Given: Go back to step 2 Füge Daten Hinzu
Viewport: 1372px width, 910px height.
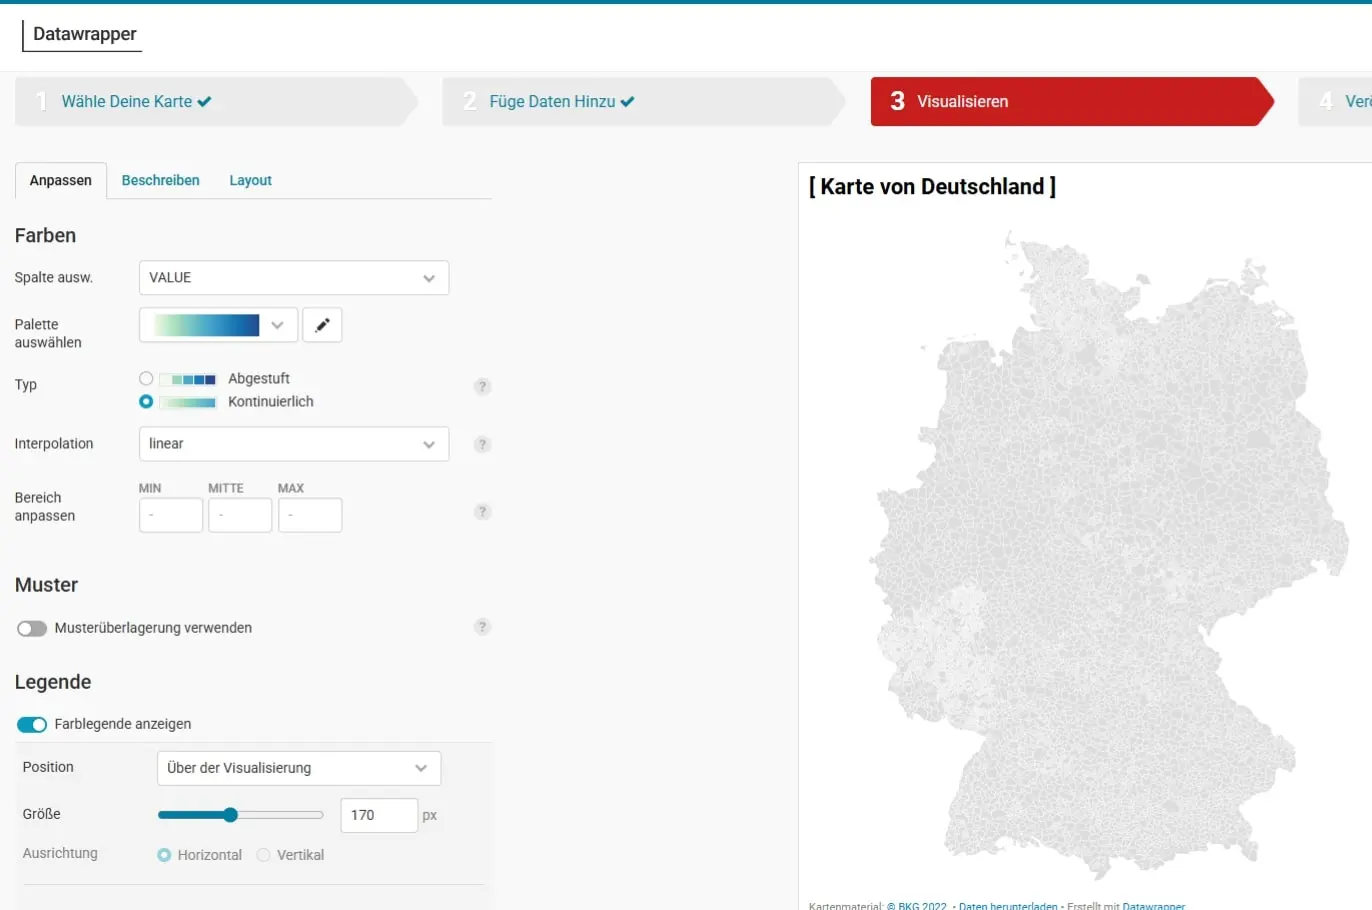Looking at the screenshot, I should [x=560, y=101].
